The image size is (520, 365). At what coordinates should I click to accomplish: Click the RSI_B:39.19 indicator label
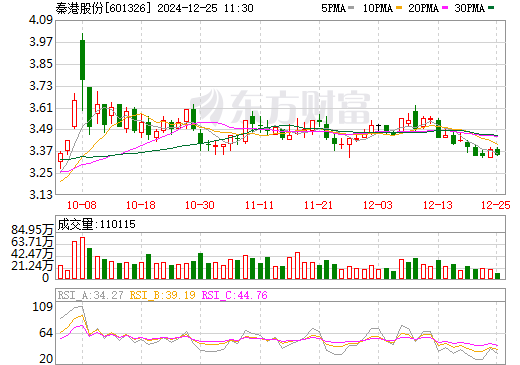tap(162, 295)
